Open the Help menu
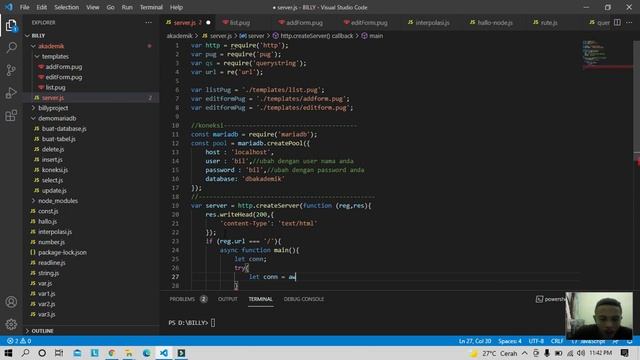640x360 pixels. coord(176,7)
